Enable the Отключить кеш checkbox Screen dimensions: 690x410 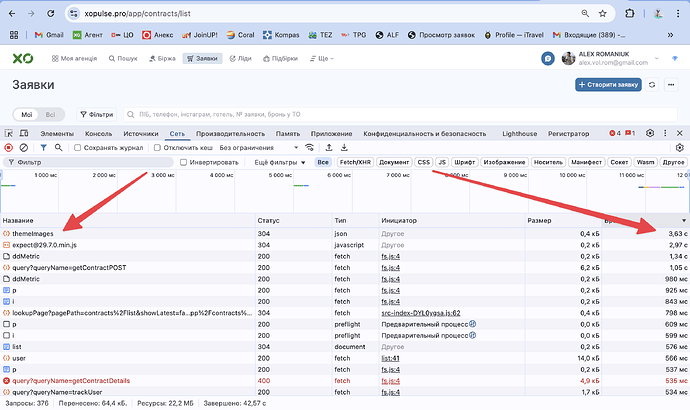[x=157, y=148]
